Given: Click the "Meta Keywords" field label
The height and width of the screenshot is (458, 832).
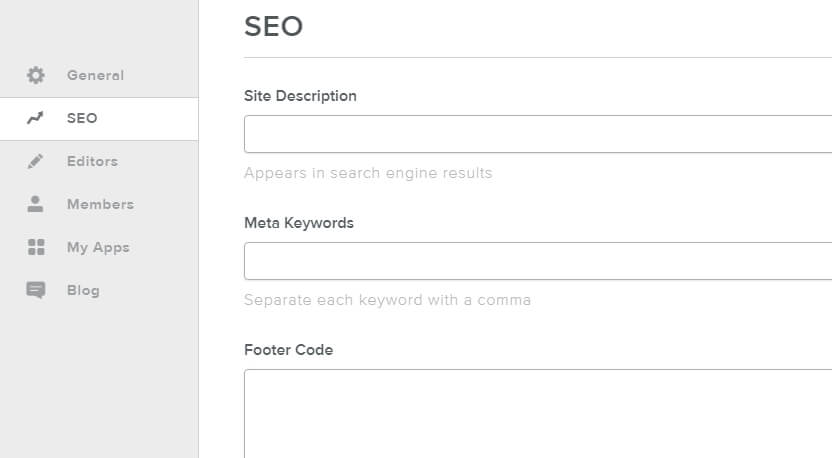Looking at the screenshot, I should 299,223.
